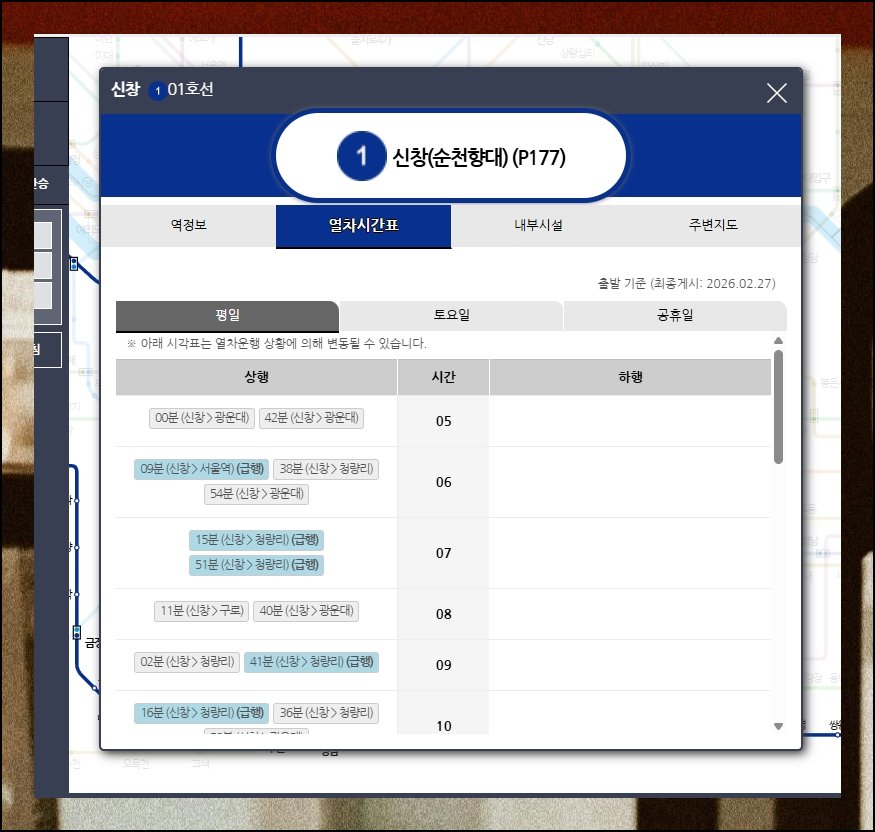
Task: Select the 40분 (신창>광운대) train
Action: pos(306,611)
